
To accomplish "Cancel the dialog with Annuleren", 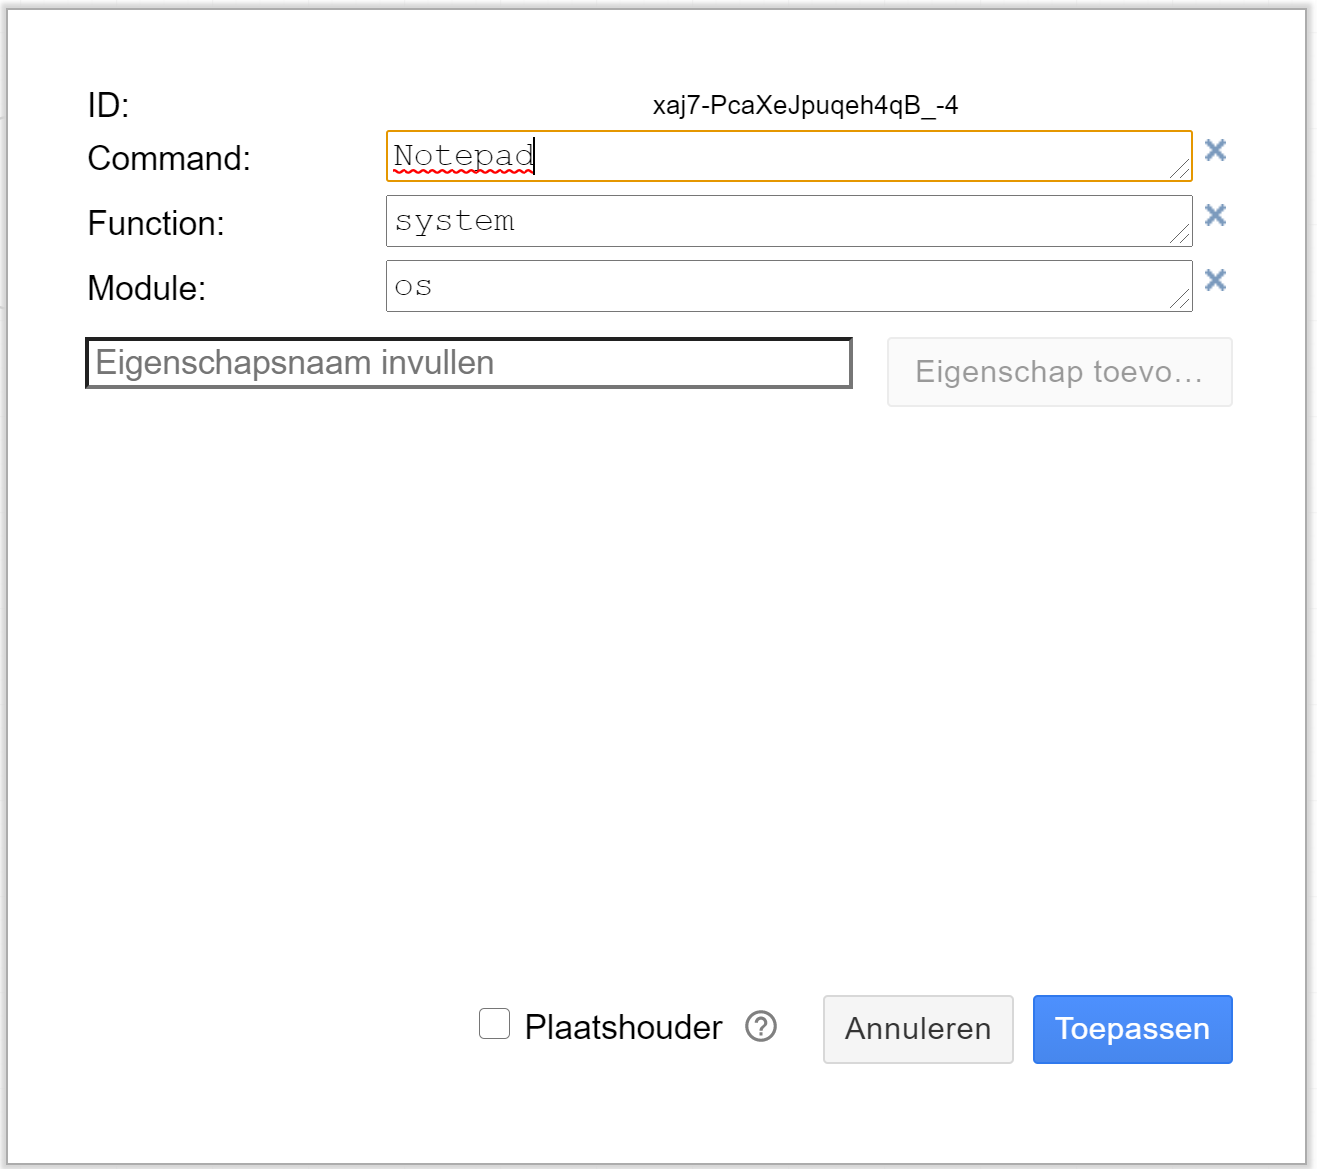I will click(917, 1029).
